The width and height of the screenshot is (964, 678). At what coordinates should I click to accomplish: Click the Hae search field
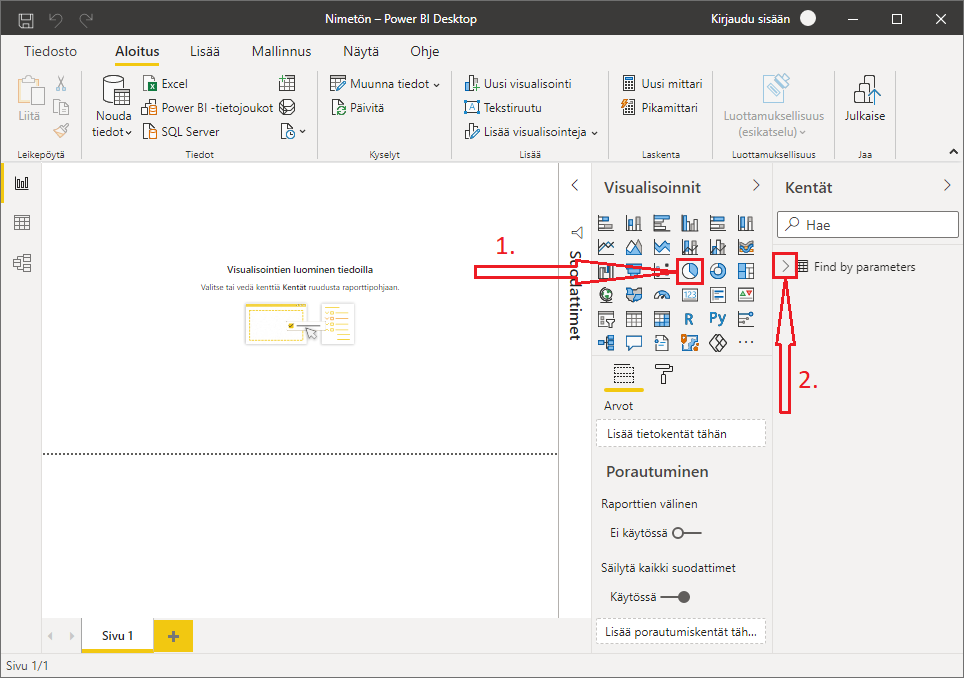(x=870, y=225)
